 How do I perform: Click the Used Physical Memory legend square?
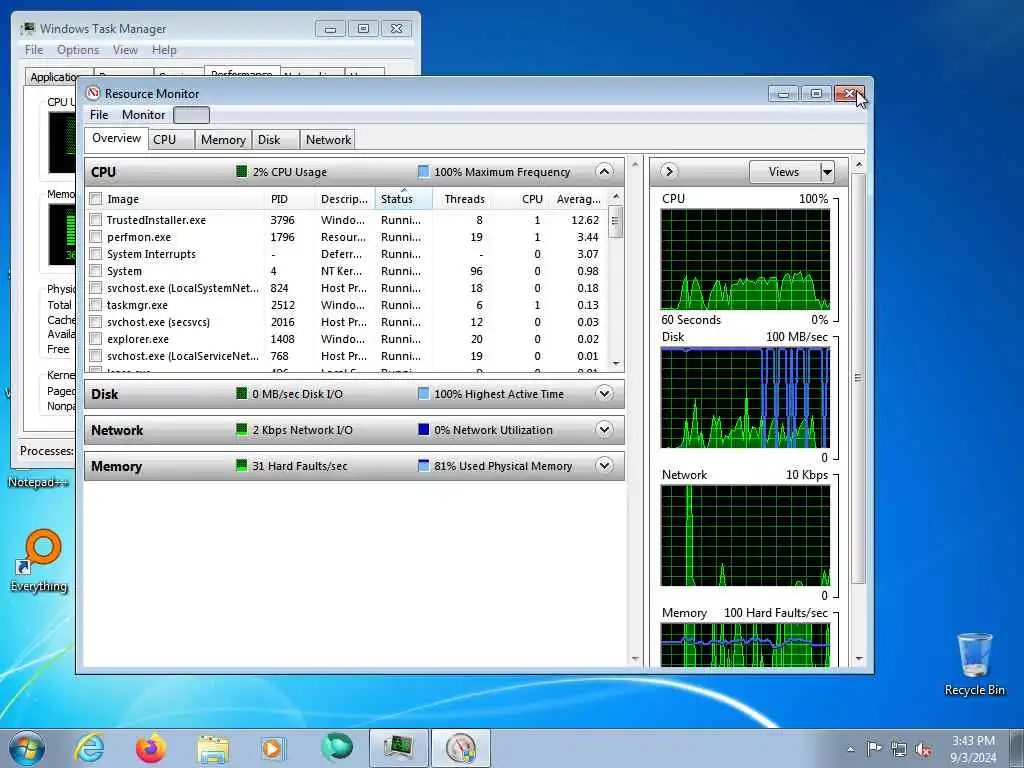423,466
